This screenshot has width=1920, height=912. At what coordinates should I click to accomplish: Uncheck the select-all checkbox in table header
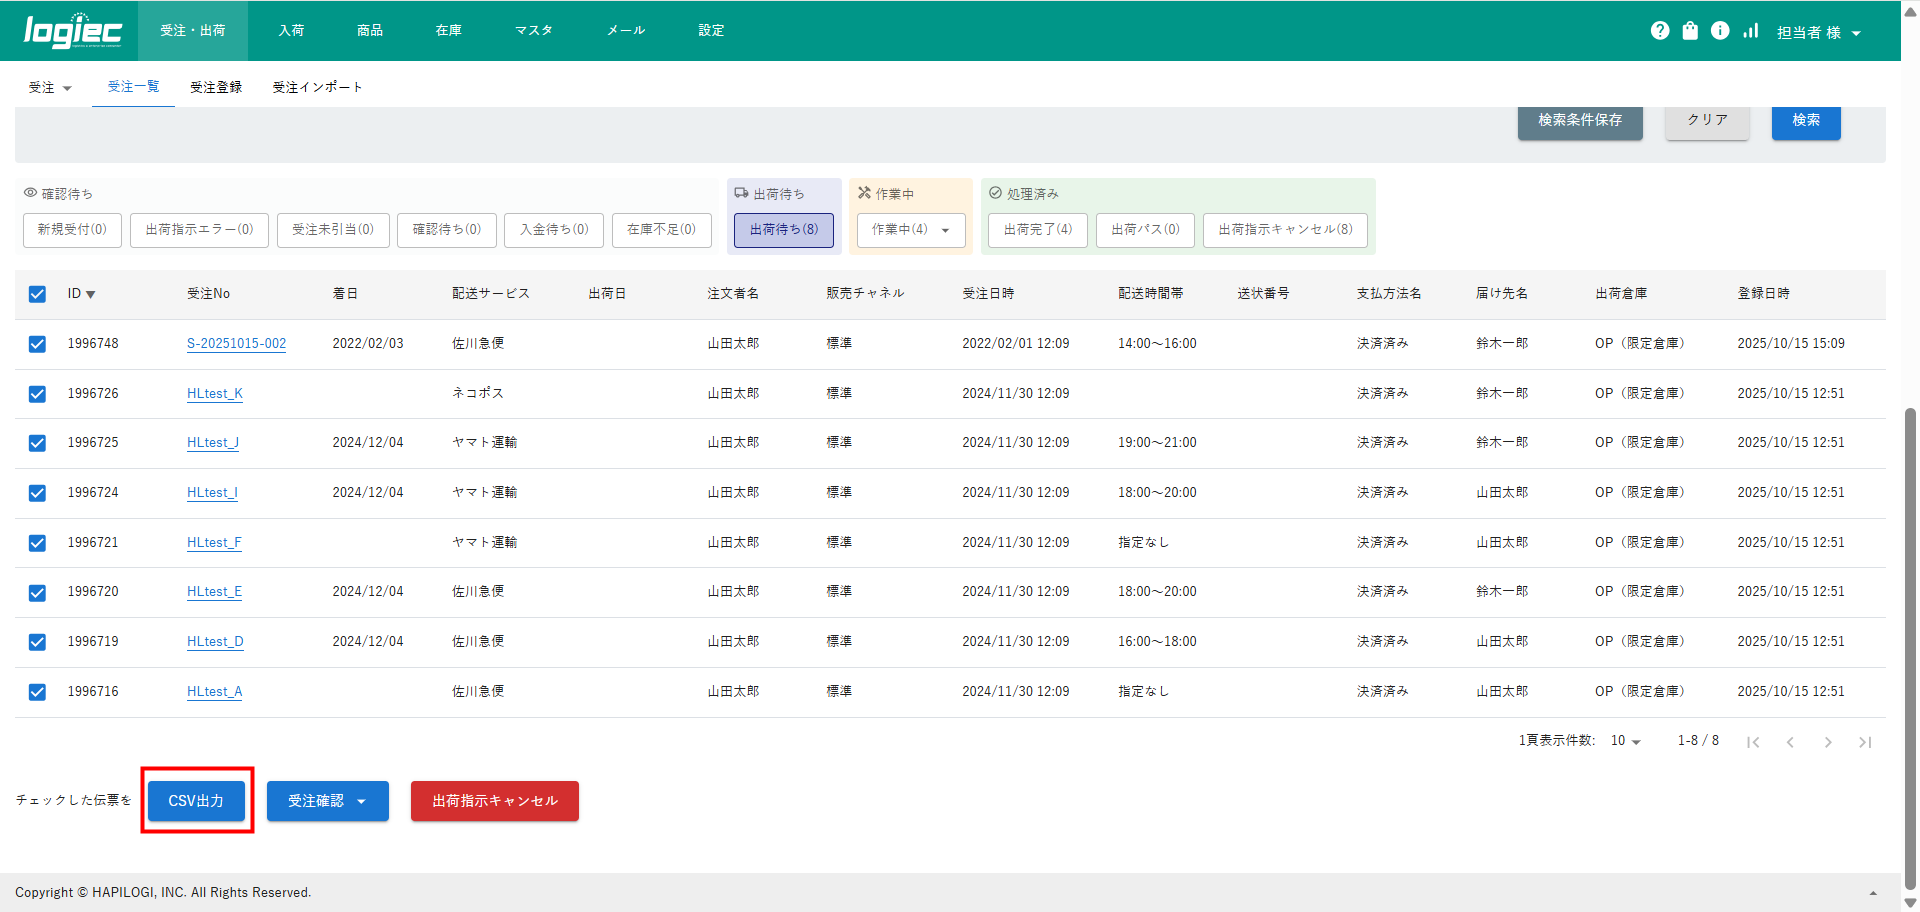click(x=37, y=294)
